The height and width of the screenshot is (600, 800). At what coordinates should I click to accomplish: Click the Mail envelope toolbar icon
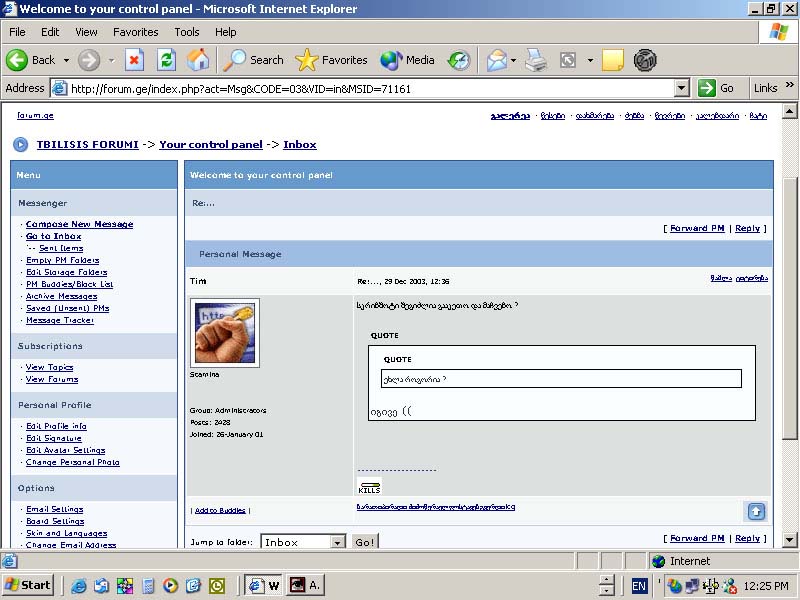[497, 60]
